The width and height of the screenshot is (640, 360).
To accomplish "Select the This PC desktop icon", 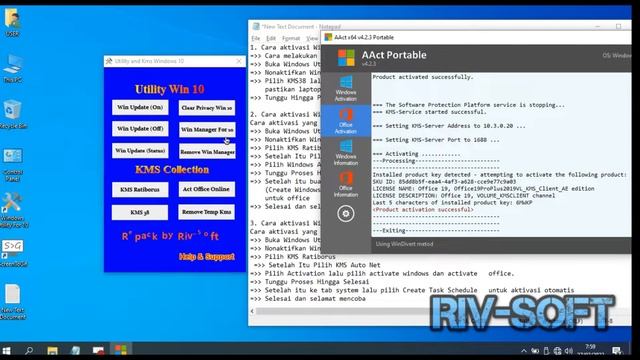I will tap(13, 68).
